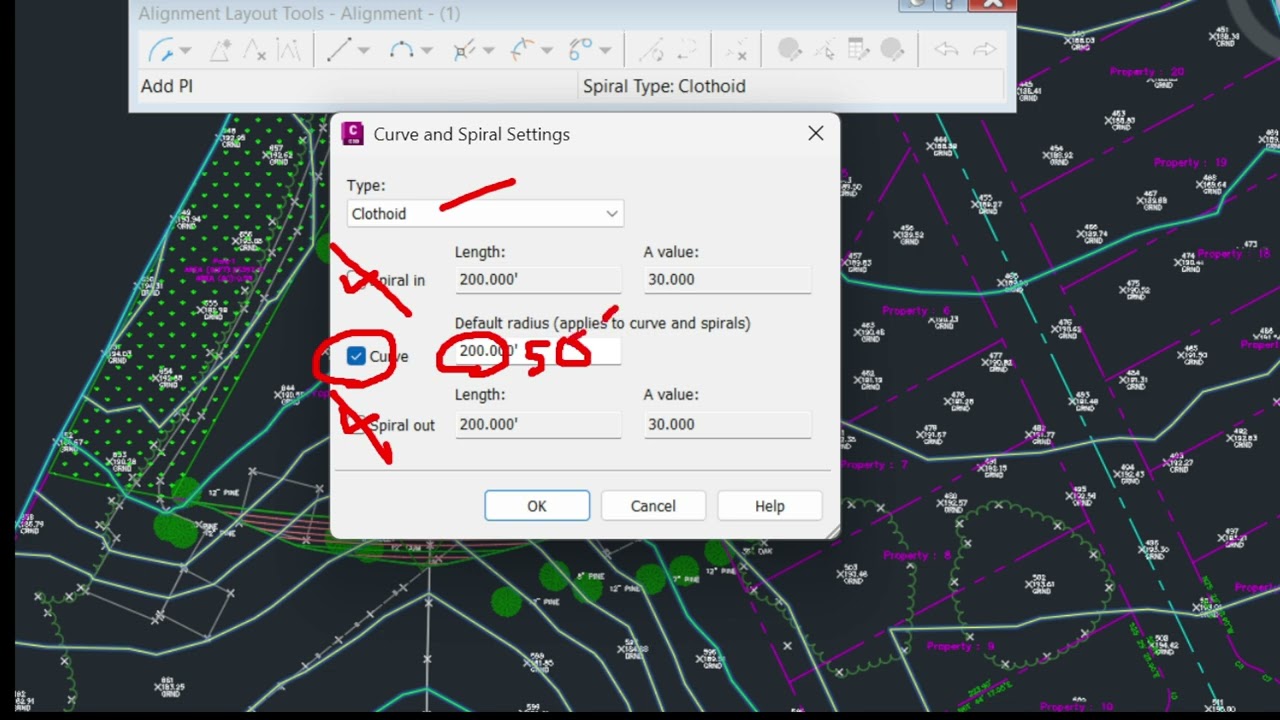This screenshot has height=720, width=1280.
Task: Click the Cancel button
Action: (x=653, y=506)
